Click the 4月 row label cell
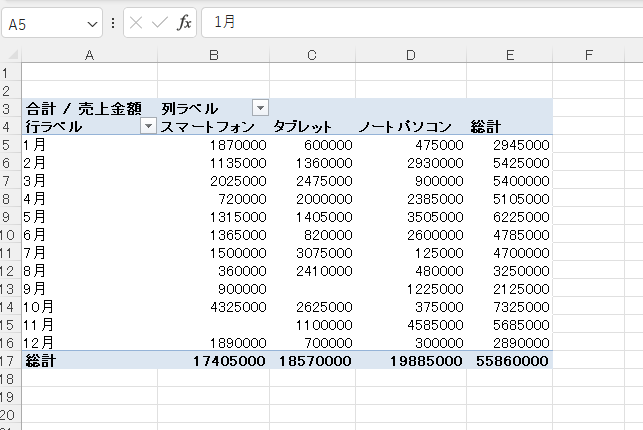Image resolution: width=643 pixels, height=430 pixels. pyautogui.click(x=90, y=199)
